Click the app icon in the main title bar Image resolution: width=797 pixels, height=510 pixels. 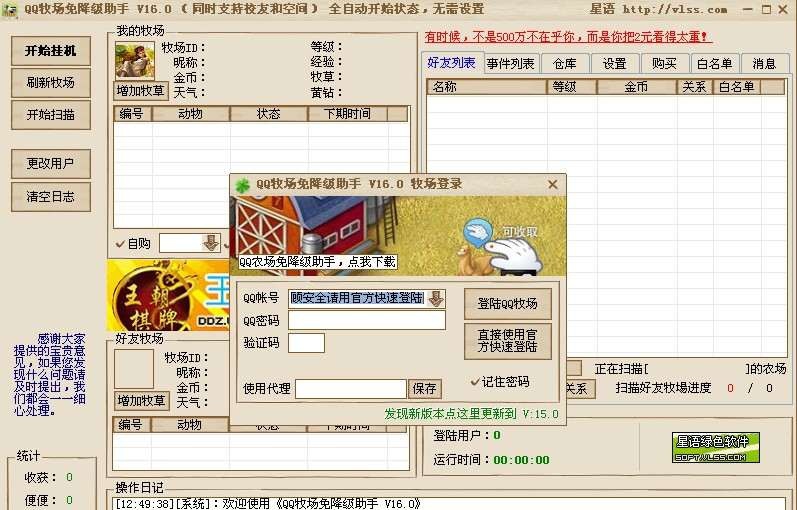pos(10,9)
